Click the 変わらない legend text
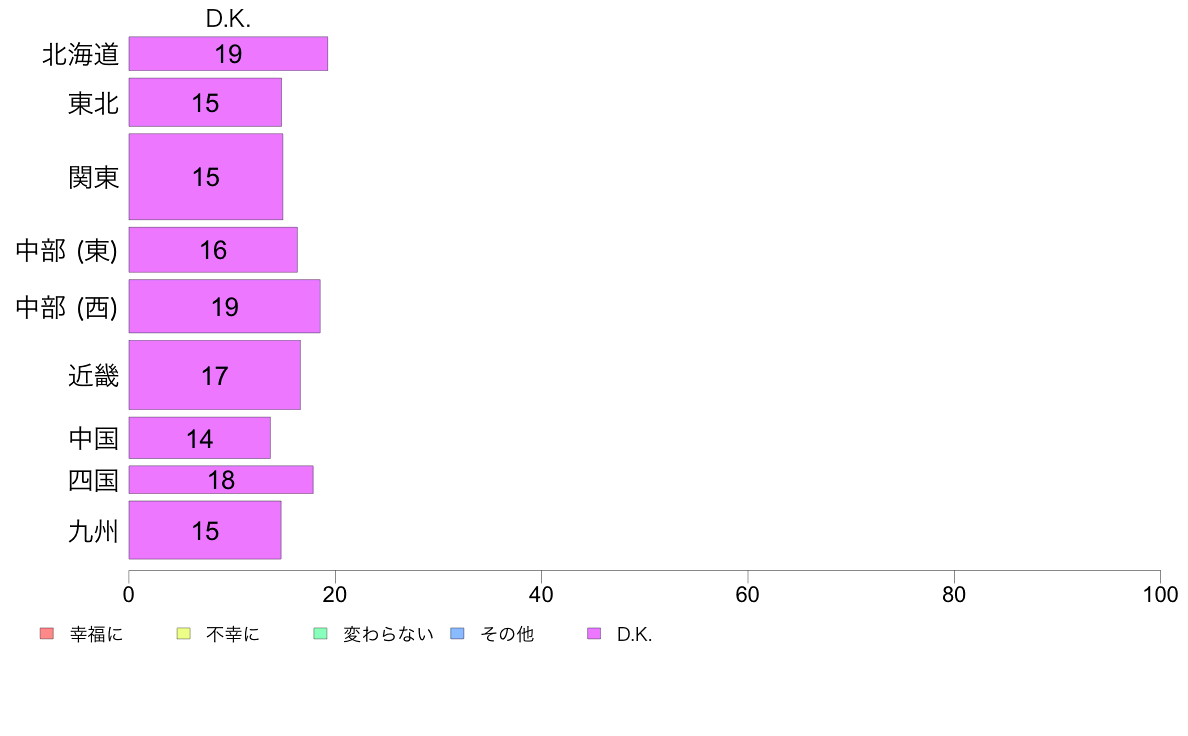The width and height of the screenshot is (1188, 736). tap(388, 634)
